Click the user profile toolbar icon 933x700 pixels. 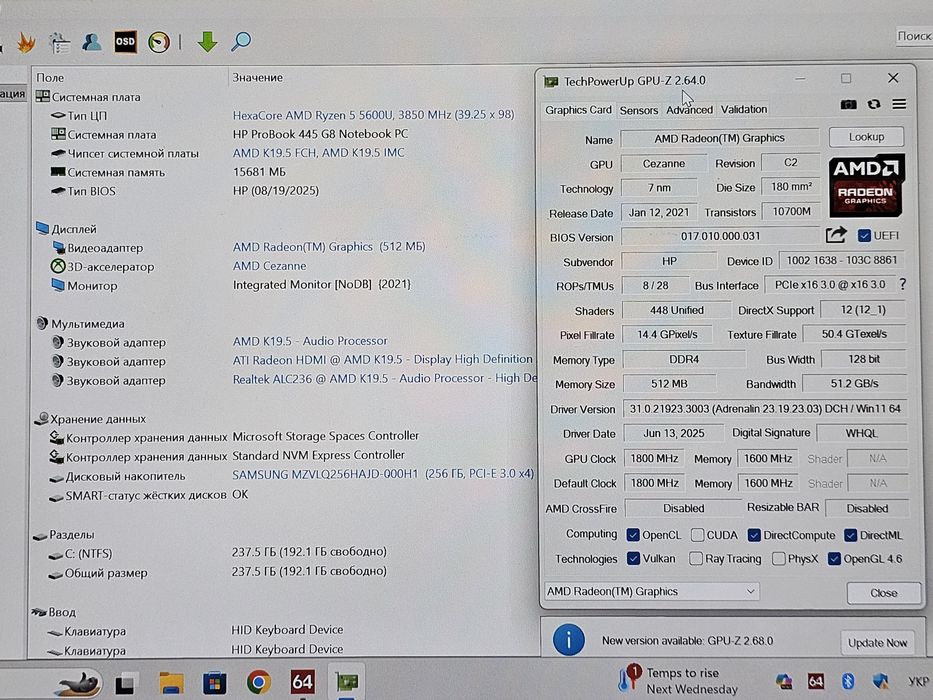[x=92, y=42]
